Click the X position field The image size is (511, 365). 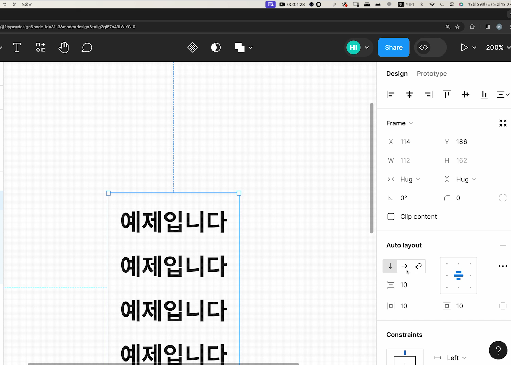[x=411, y=142]
